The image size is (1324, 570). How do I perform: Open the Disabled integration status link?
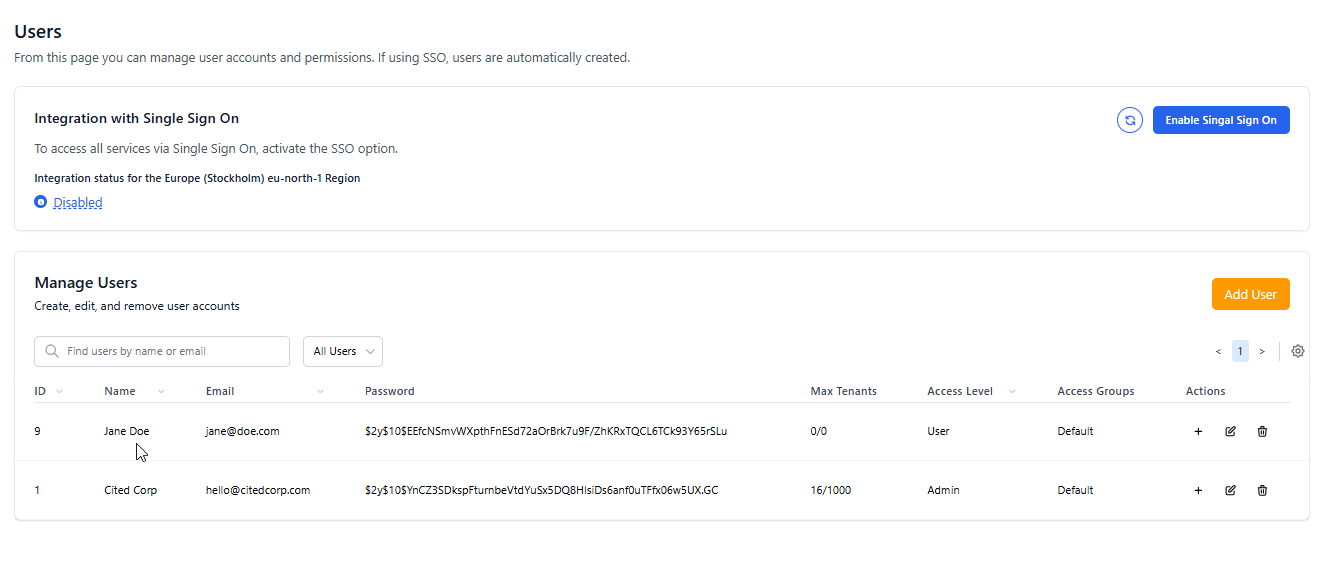(x=78, y=202)
